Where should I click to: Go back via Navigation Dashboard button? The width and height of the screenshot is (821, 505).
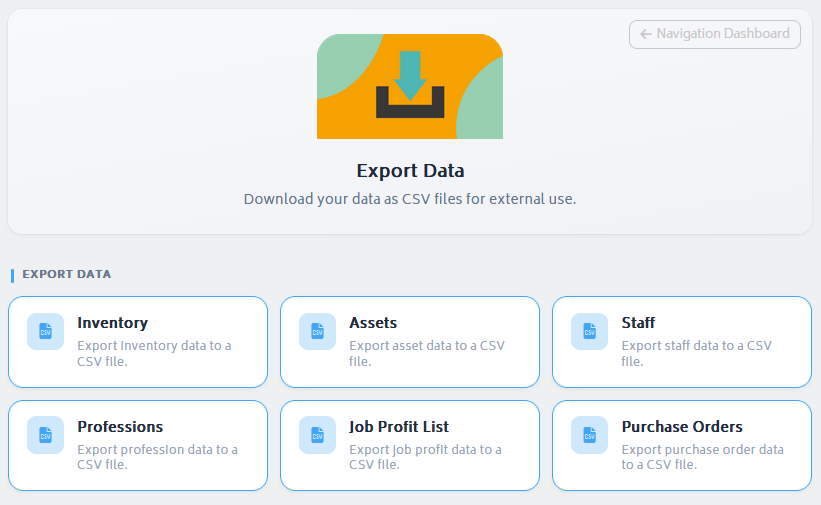pyautogui.click(x=715, y=34)
